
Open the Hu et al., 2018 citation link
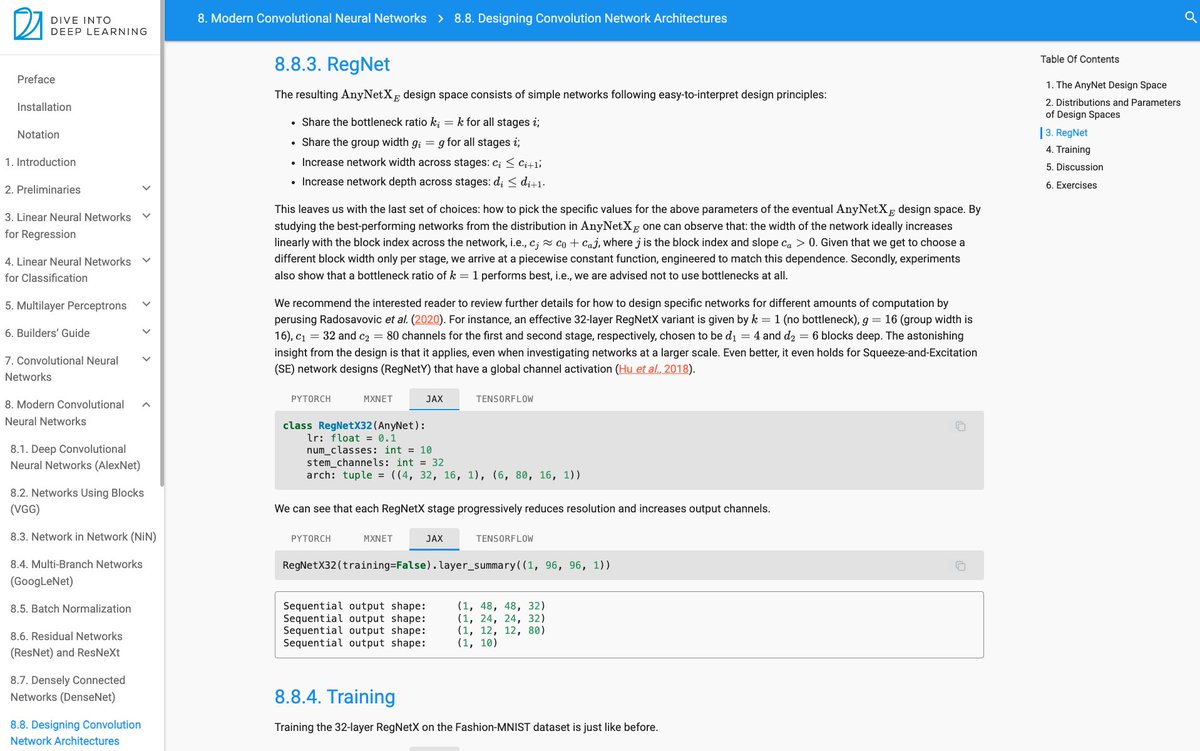[654, 369]
